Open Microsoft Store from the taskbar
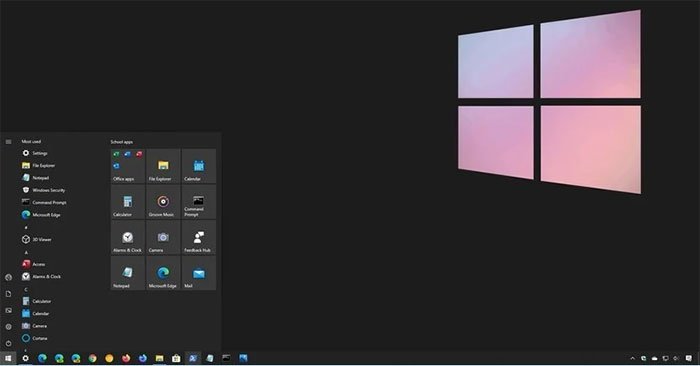The width and height of the screenshot is (700, 366). point(176,358)
